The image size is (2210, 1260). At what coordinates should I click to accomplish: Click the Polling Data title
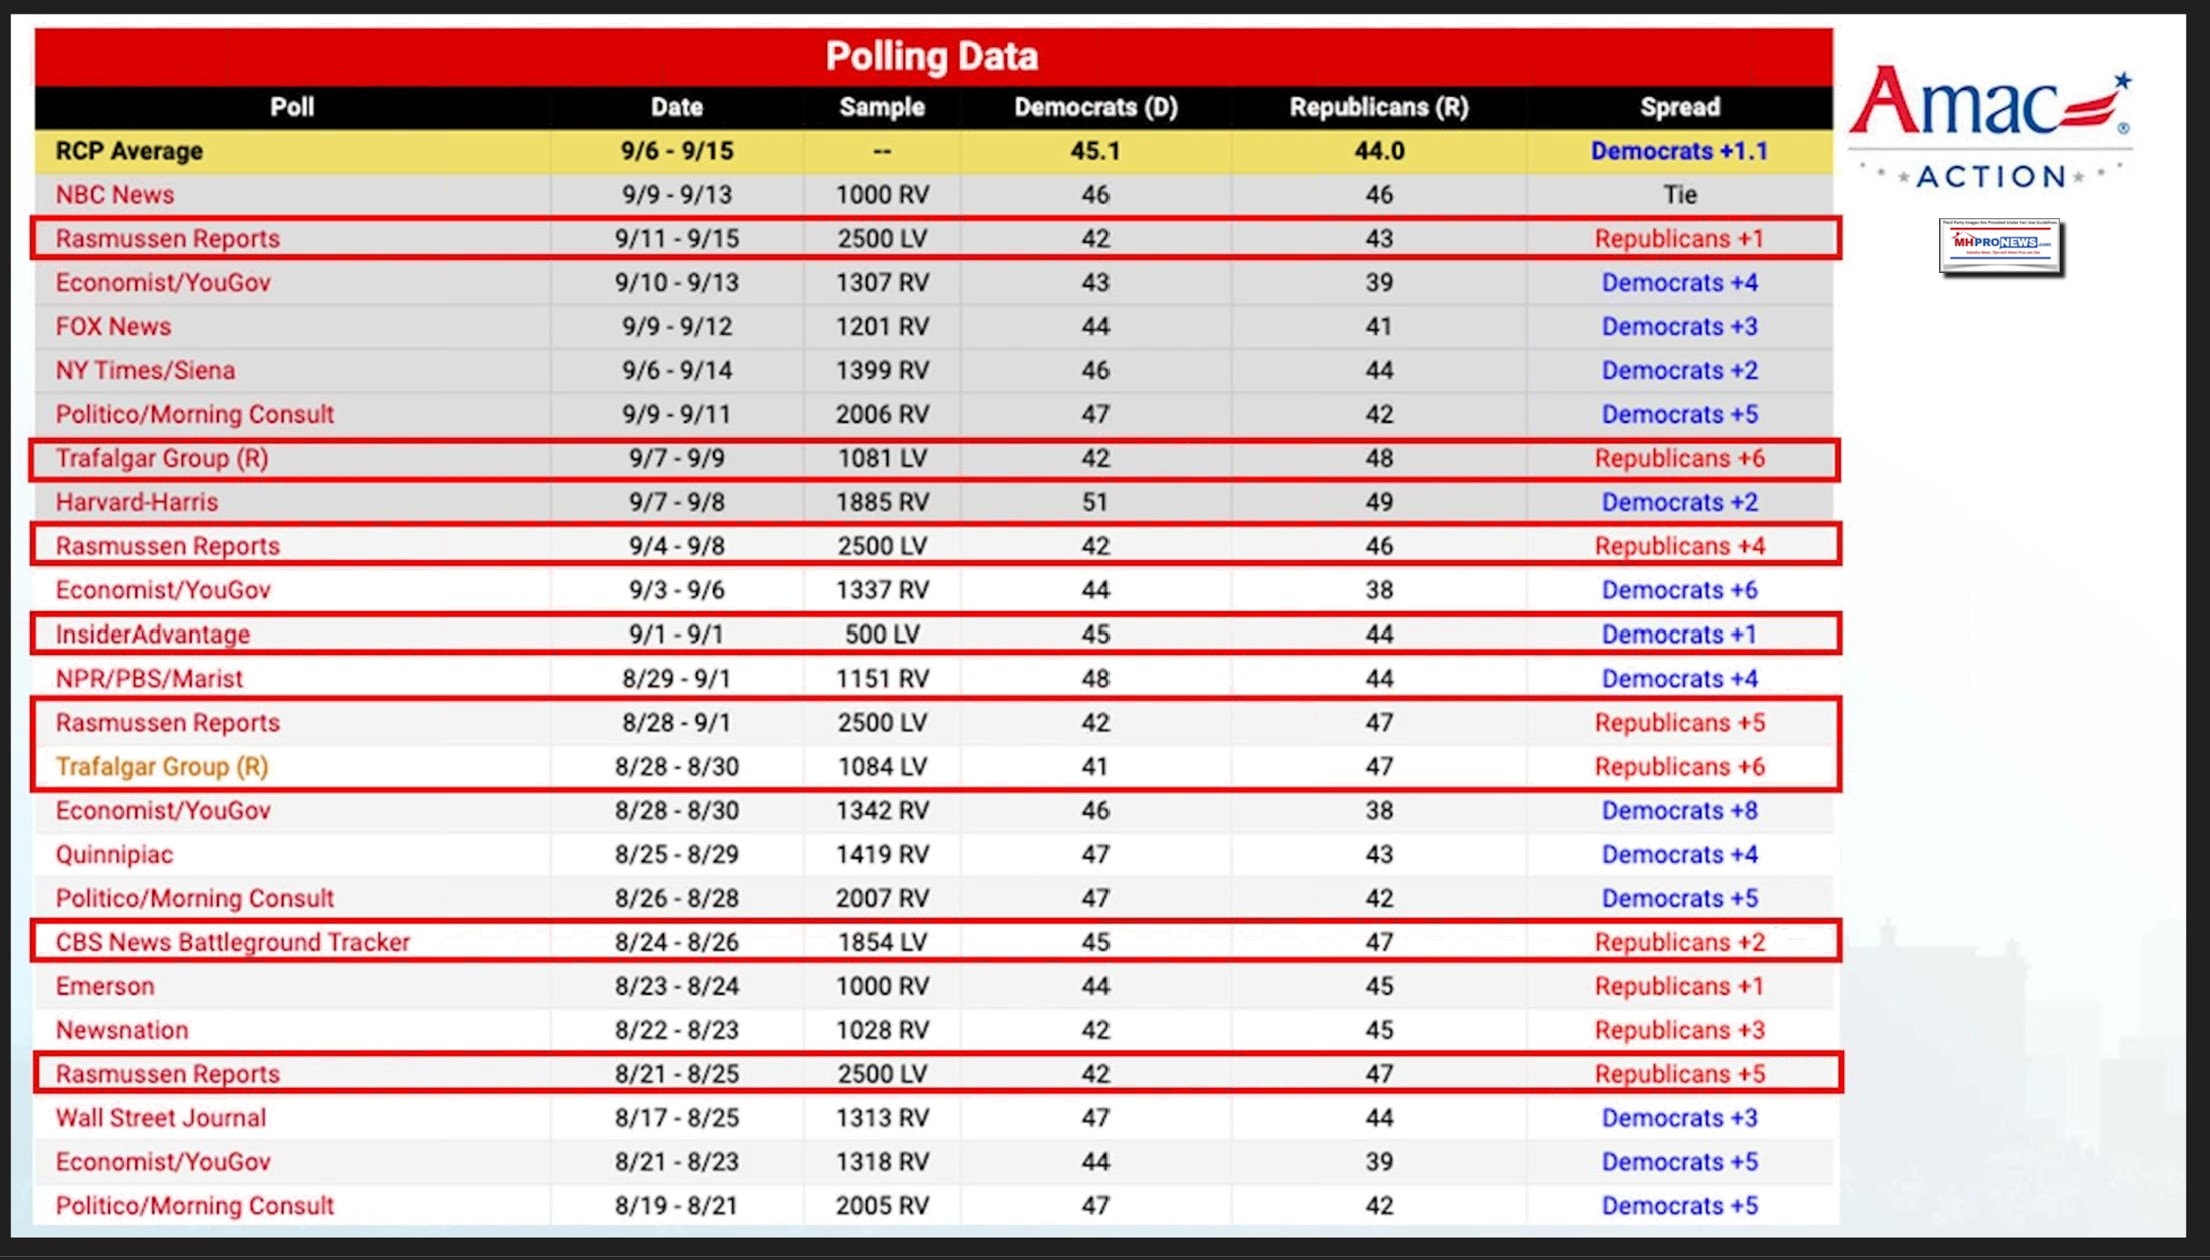pos(932,56)
